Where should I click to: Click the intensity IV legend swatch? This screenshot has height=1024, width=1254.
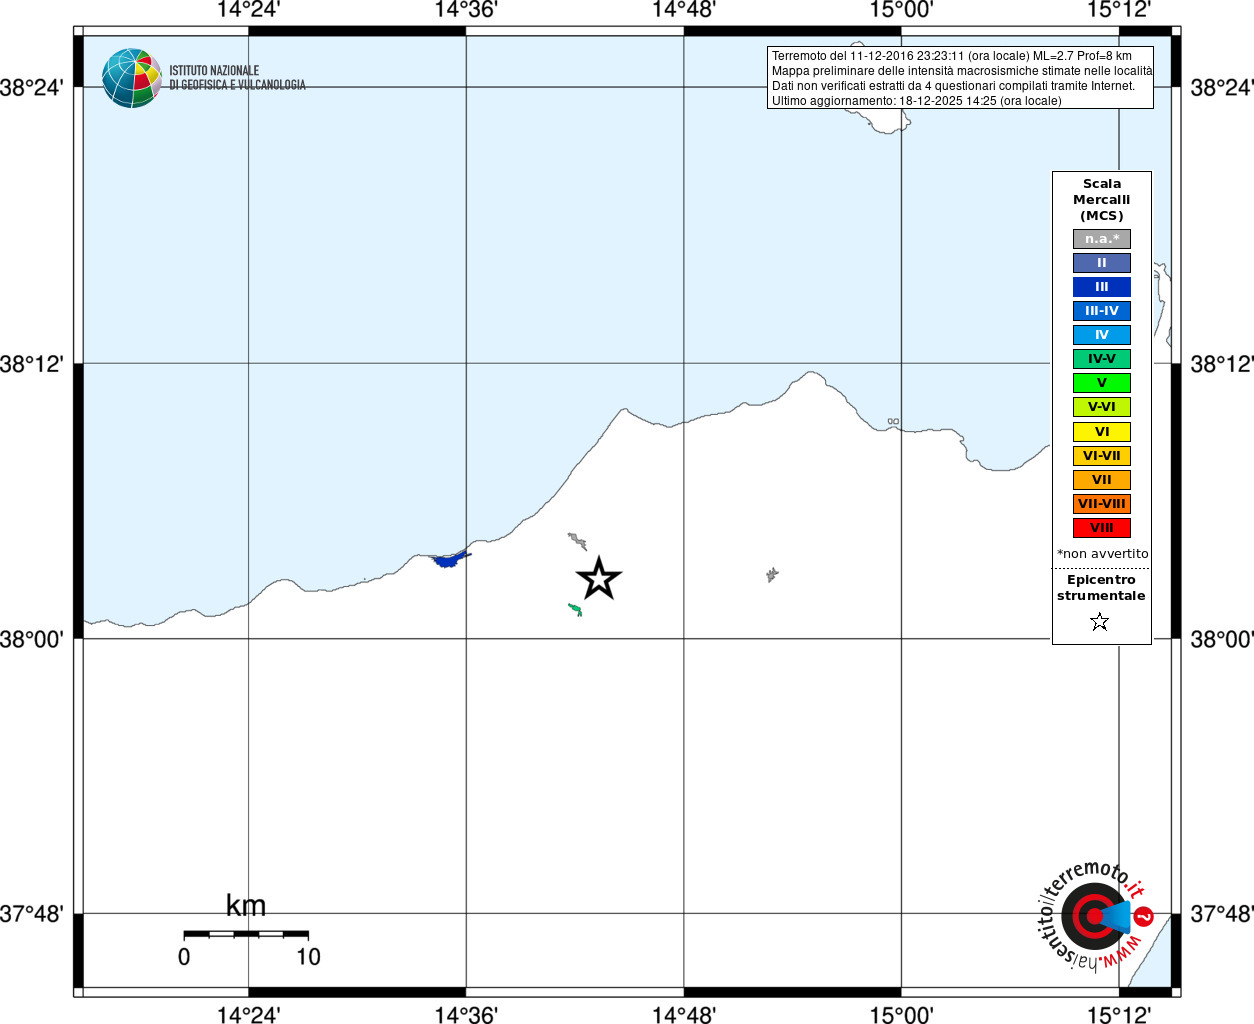1102,335
